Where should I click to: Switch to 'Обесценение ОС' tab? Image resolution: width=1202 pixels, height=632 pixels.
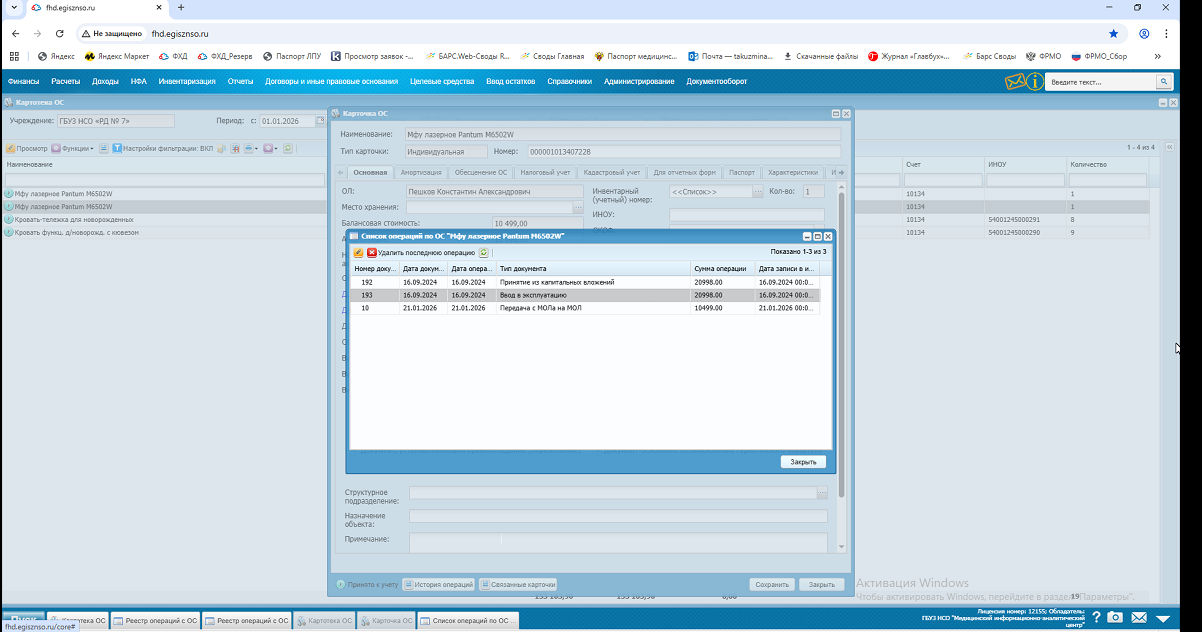(482, 172)
